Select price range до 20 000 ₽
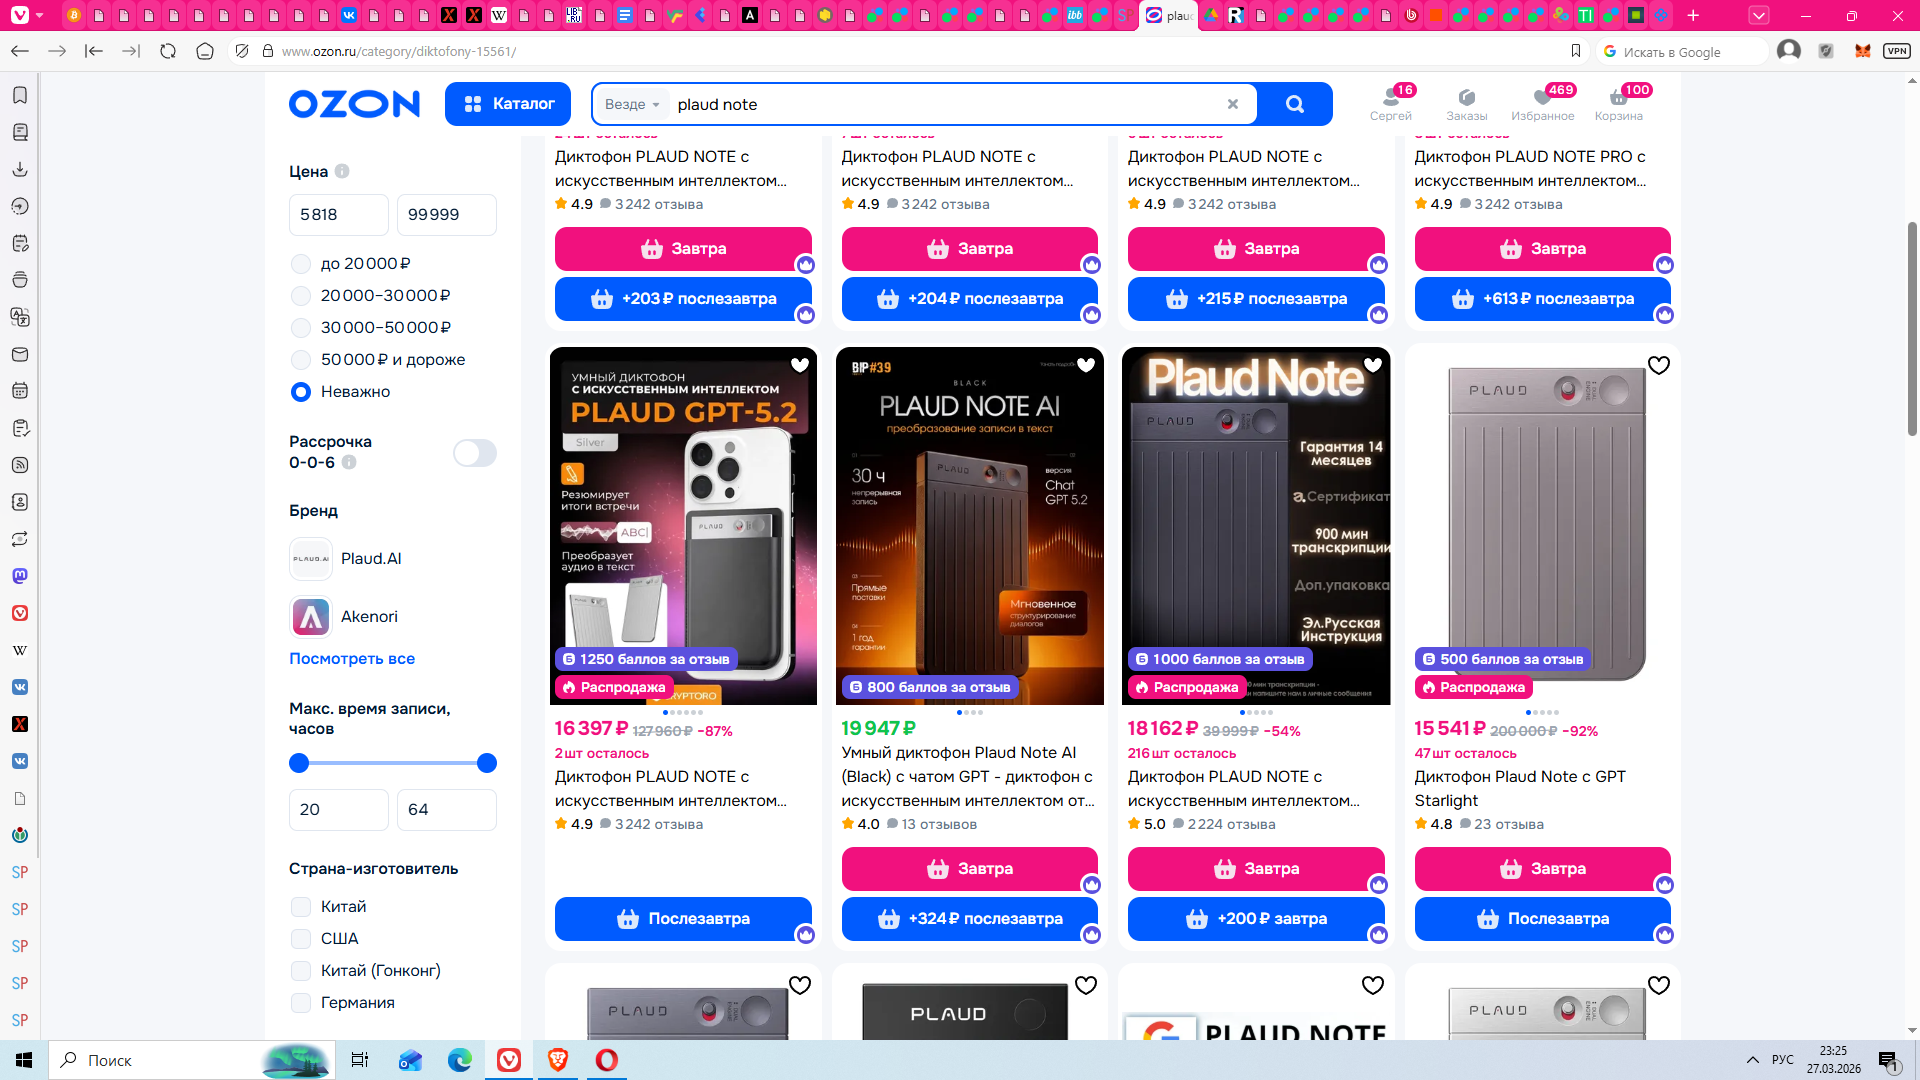 tap(301, 264)
